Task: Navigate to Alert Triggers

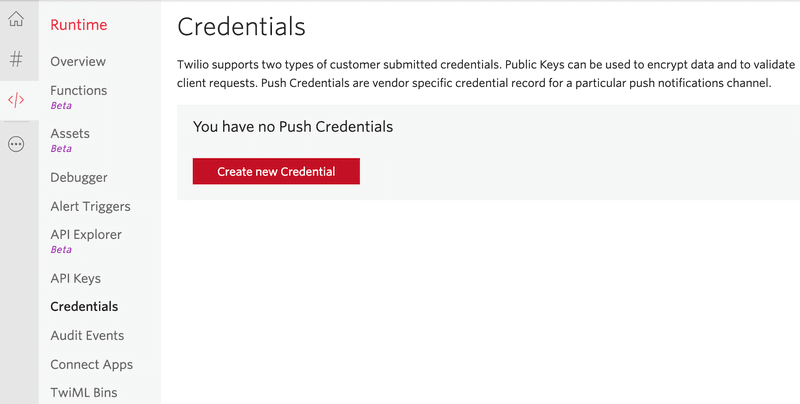Action: [91, 206]
